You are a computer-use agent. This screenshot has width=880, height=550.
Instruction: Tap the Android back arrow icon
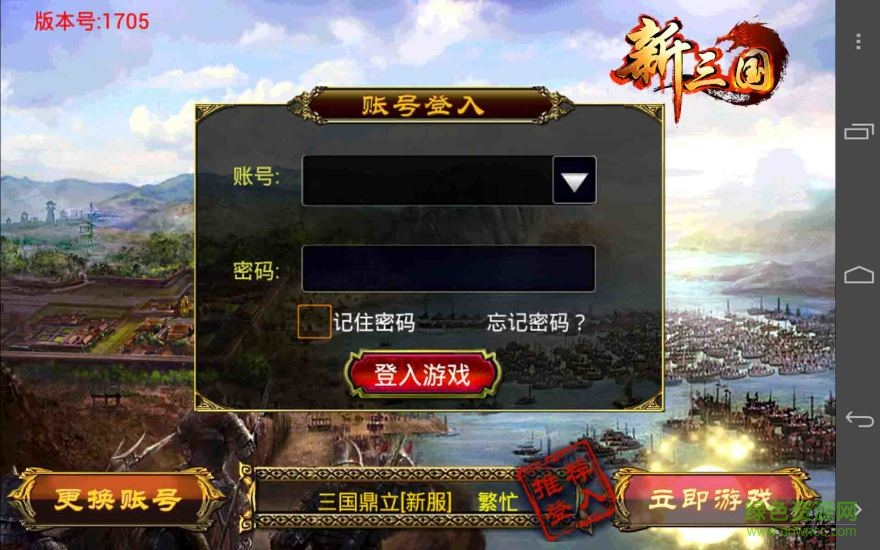pyautogui.click(x=859, y=419)
